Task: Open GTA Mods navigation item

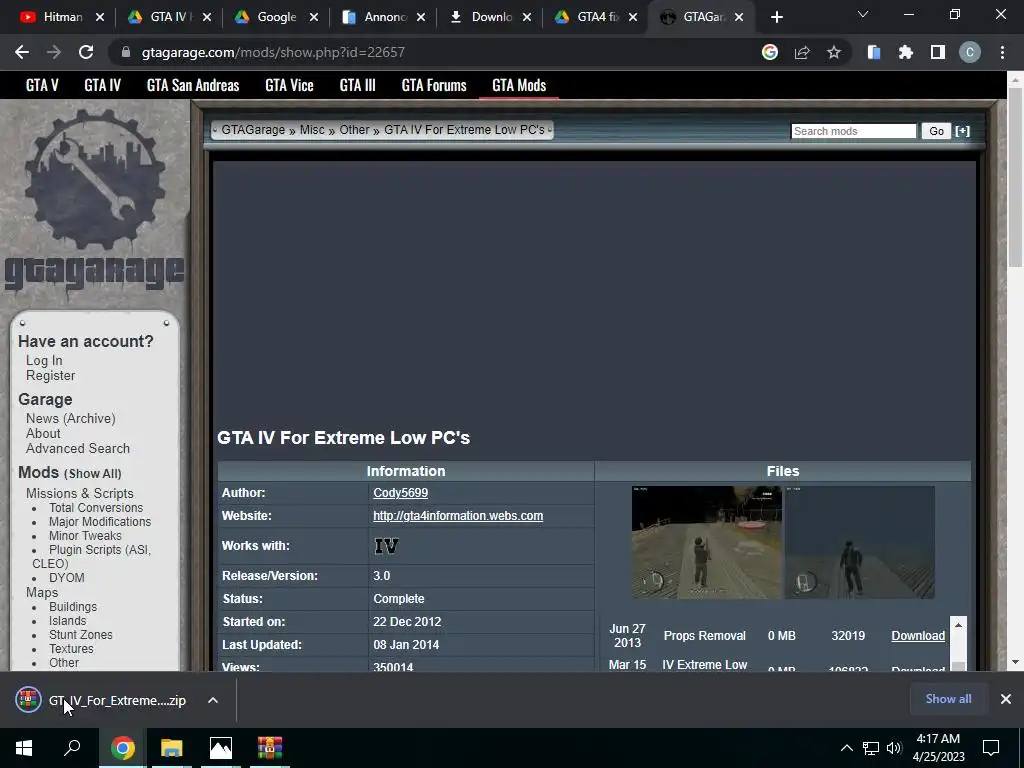Action: (519, 86)
